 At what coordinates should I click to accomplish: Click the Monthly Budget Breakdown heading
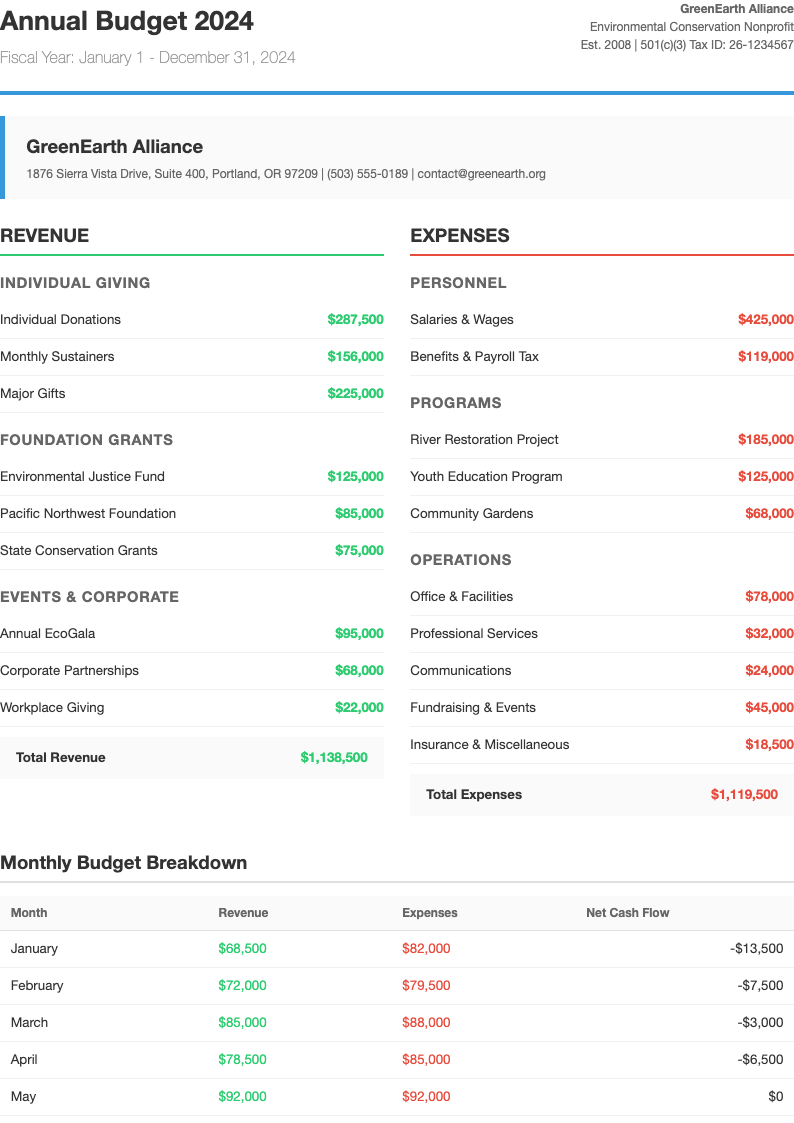pos(124,863)
